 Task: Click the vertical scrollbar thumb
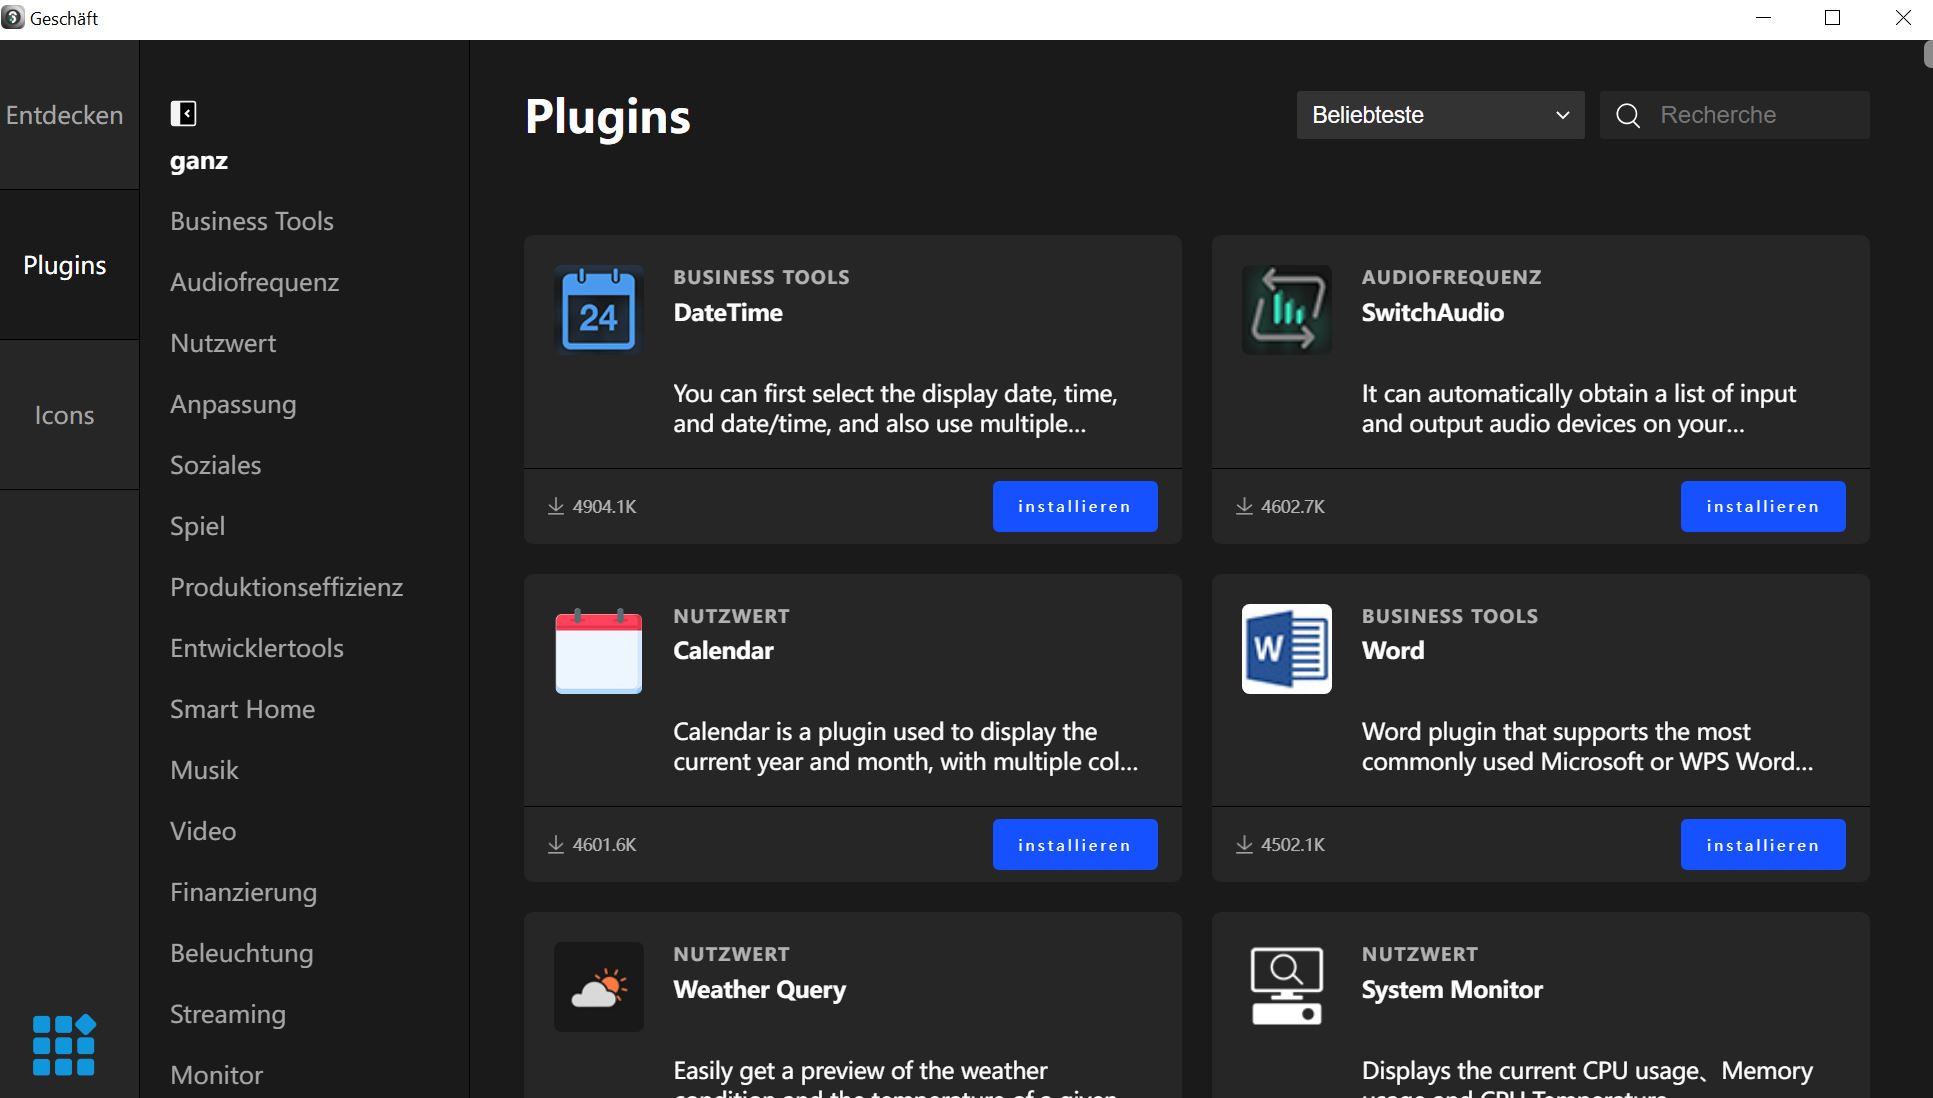pos(1927,54)
